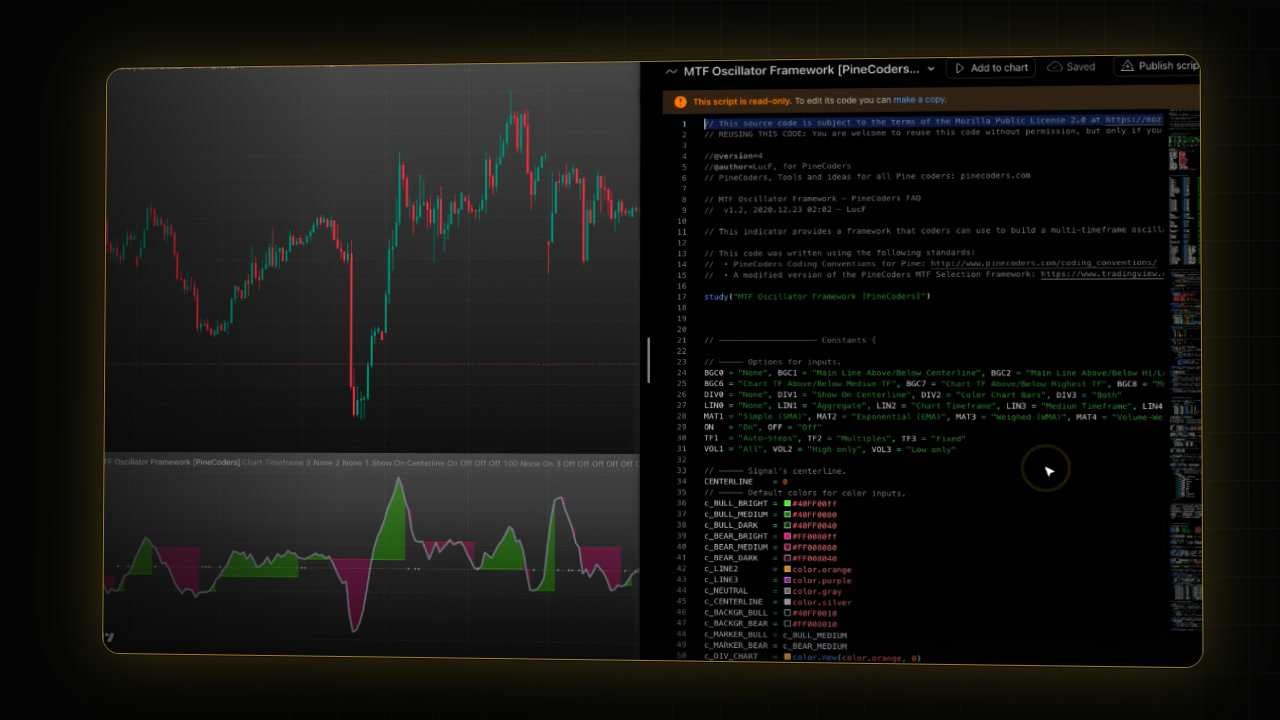Screen dimensions: 1280x720
Task: Click the Publish script button
Action: (x=1159, y=66)
